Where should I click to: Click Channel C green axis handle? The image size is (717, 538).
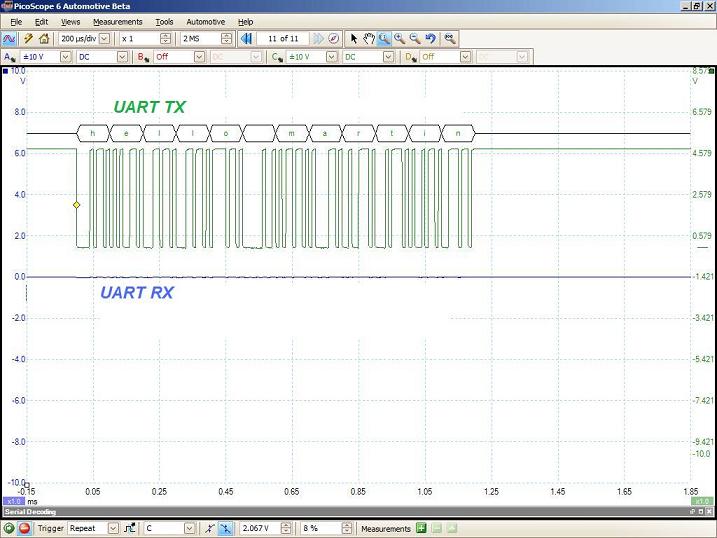[x=711, y=71]
